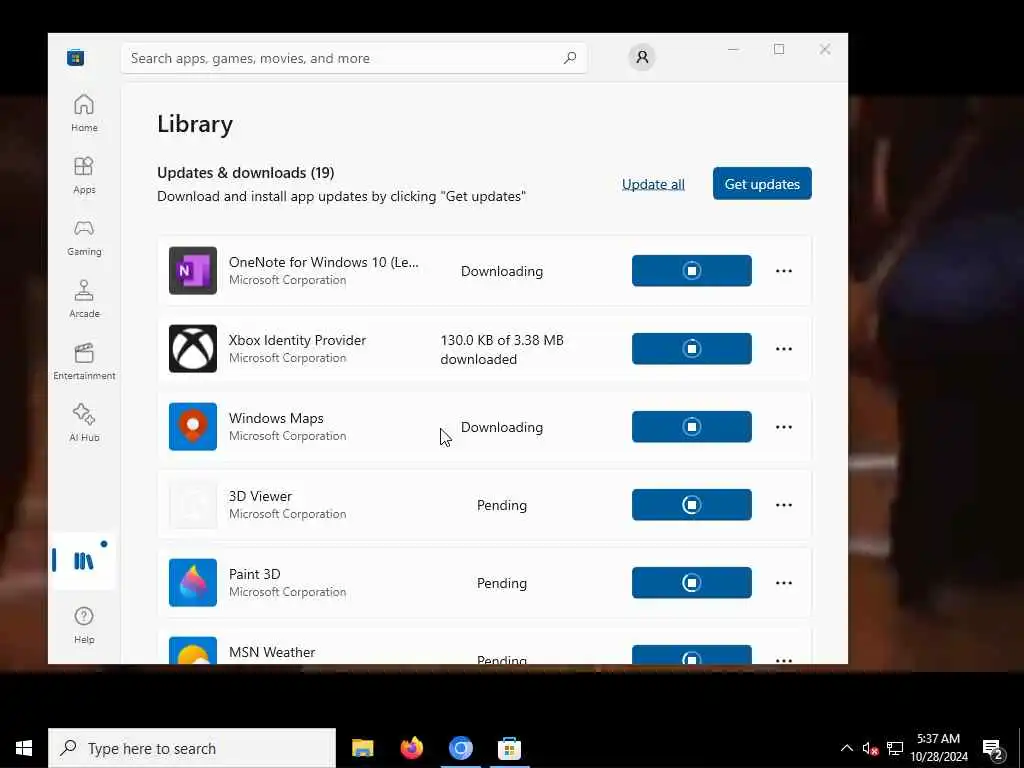Cancel the pending Paint 3D update
Viewport: 1024px width, 768px height.
click(692, 583)
